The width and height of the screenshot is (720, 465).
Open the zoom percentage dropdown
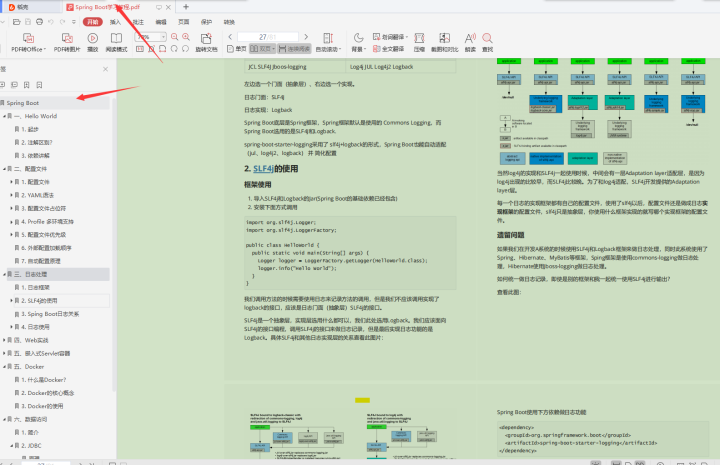point(163,37)
